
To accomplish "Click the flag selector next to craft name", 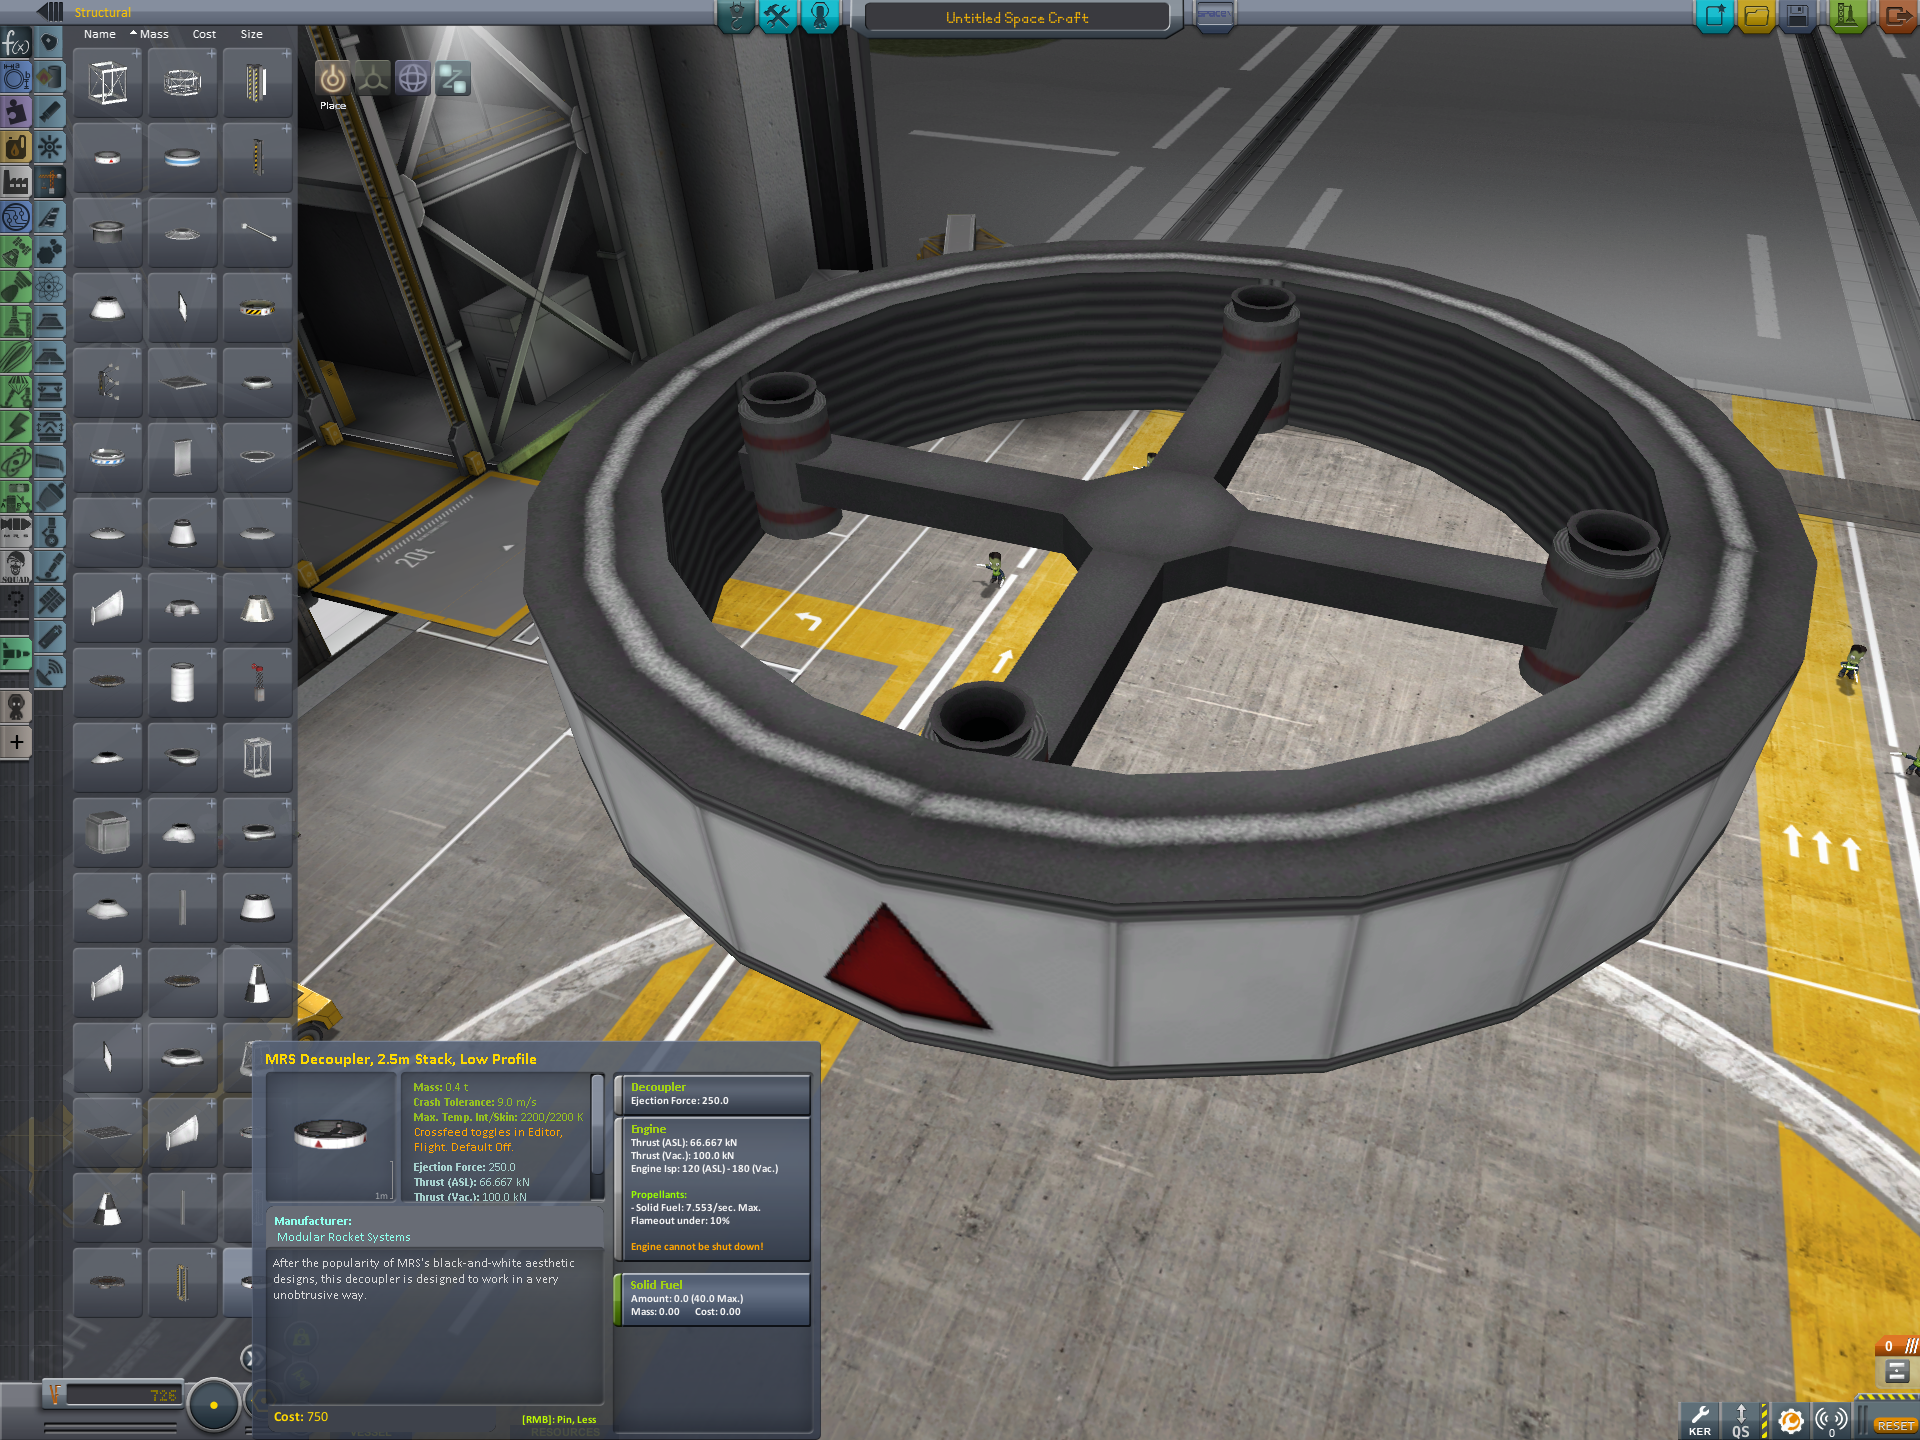I will click(1213, 16).
